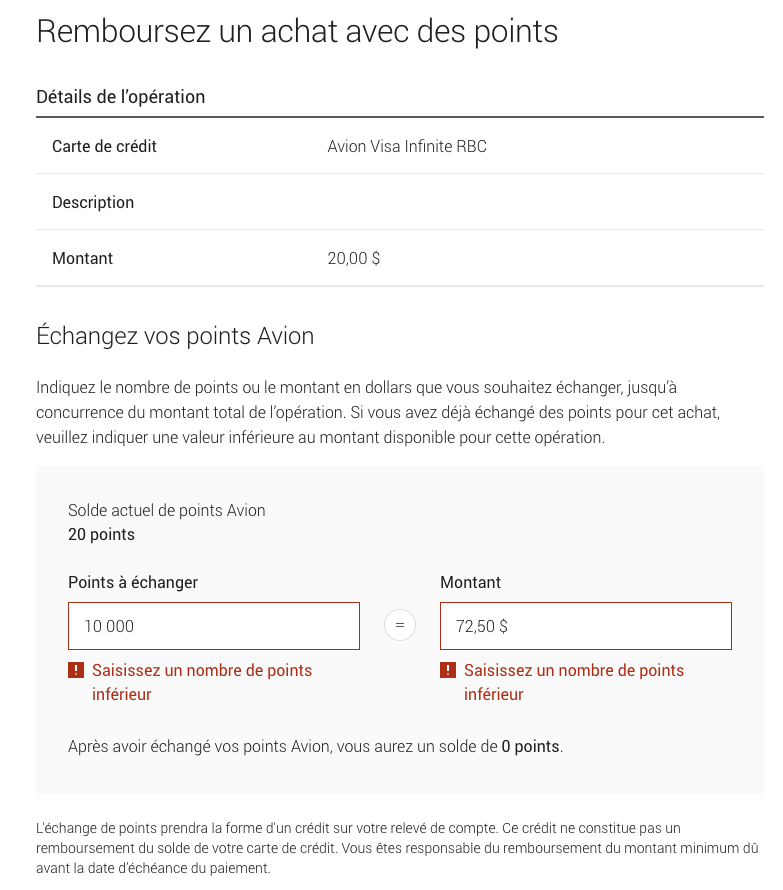
Task: Click the error icon under Montant field
Action: coord(449,670)
